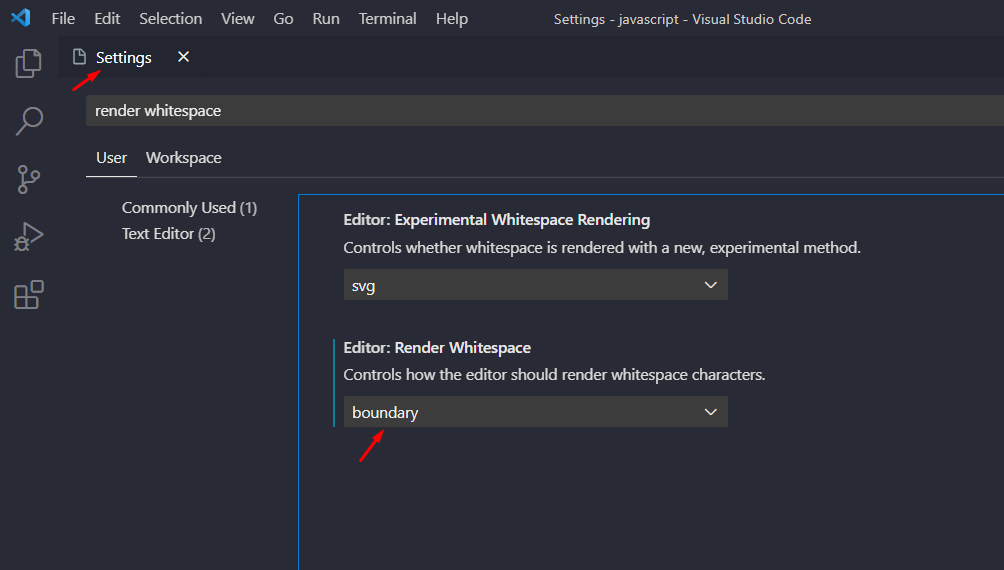Screen dimensions: 1004x570
Task: Click the Settings tab file icon
Action: (80, 58)
